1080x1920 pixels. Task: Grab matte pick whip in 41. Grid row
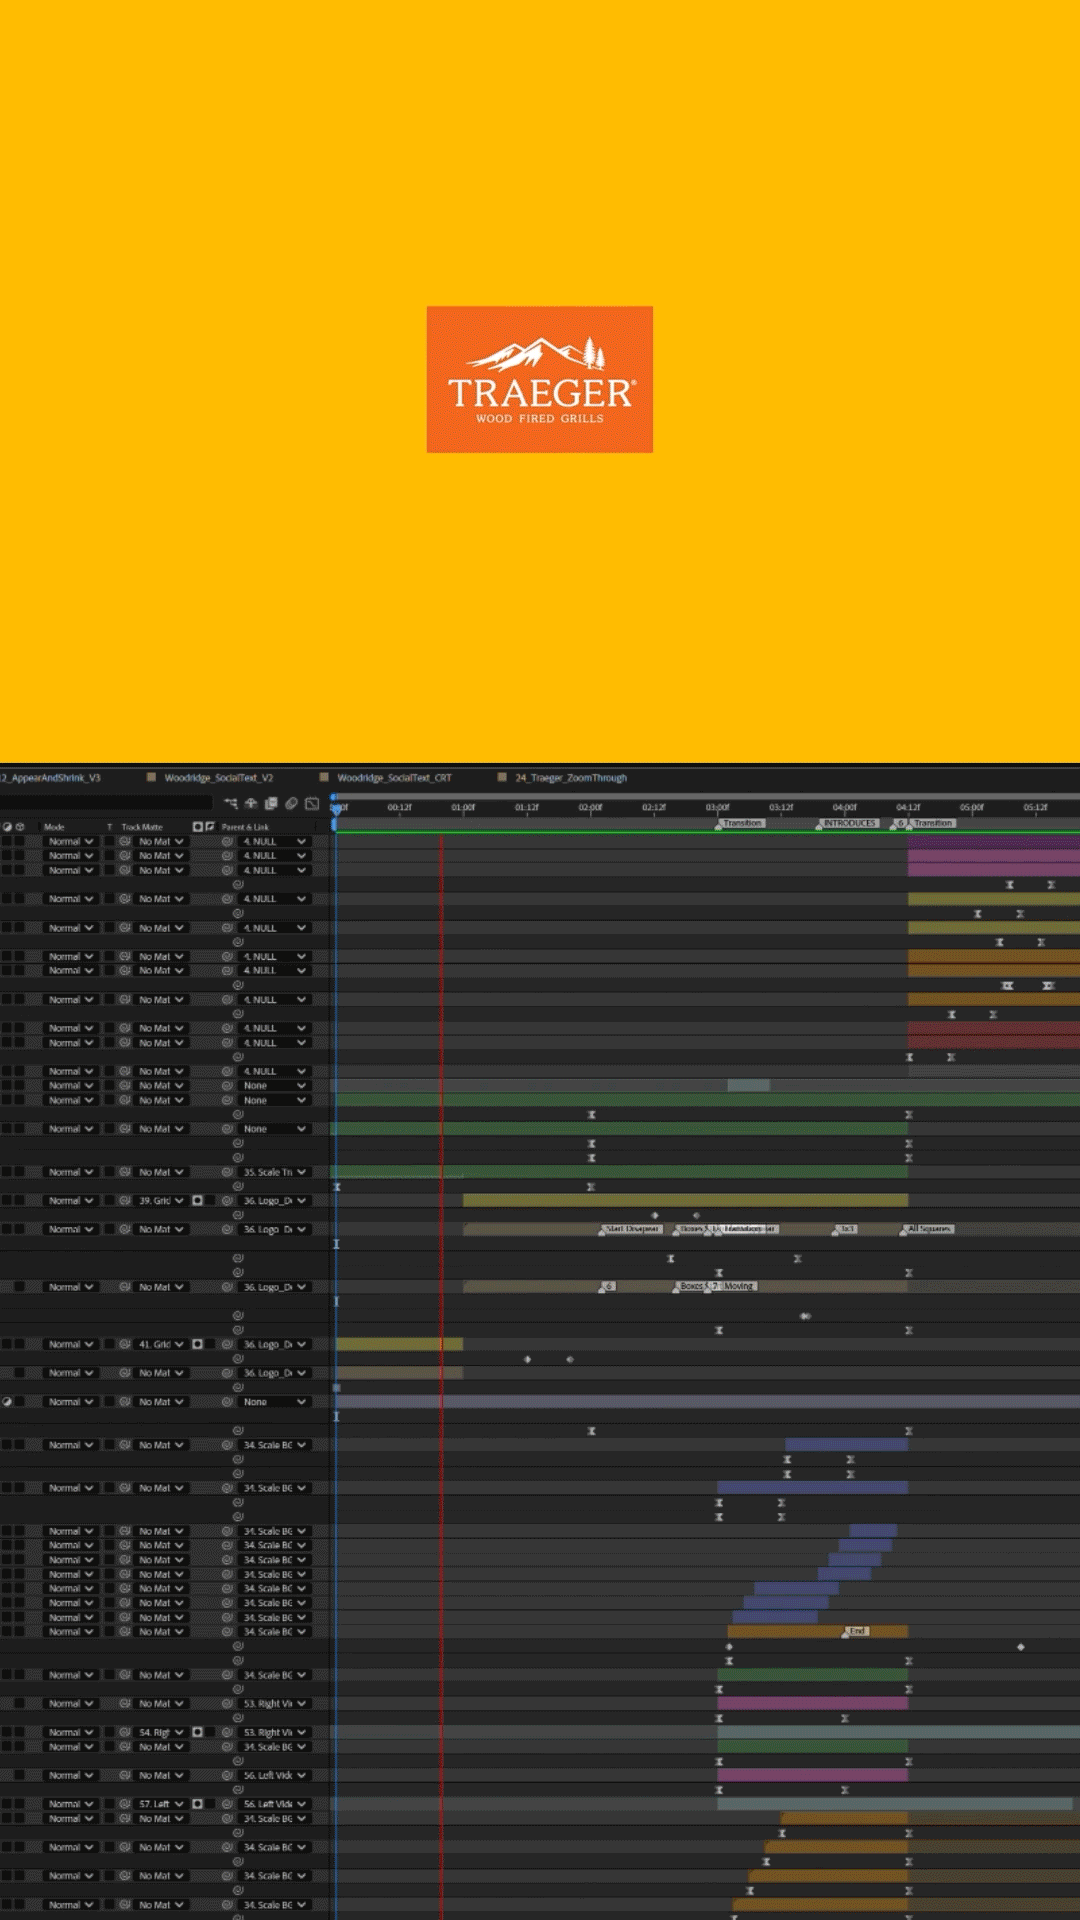125,1345
